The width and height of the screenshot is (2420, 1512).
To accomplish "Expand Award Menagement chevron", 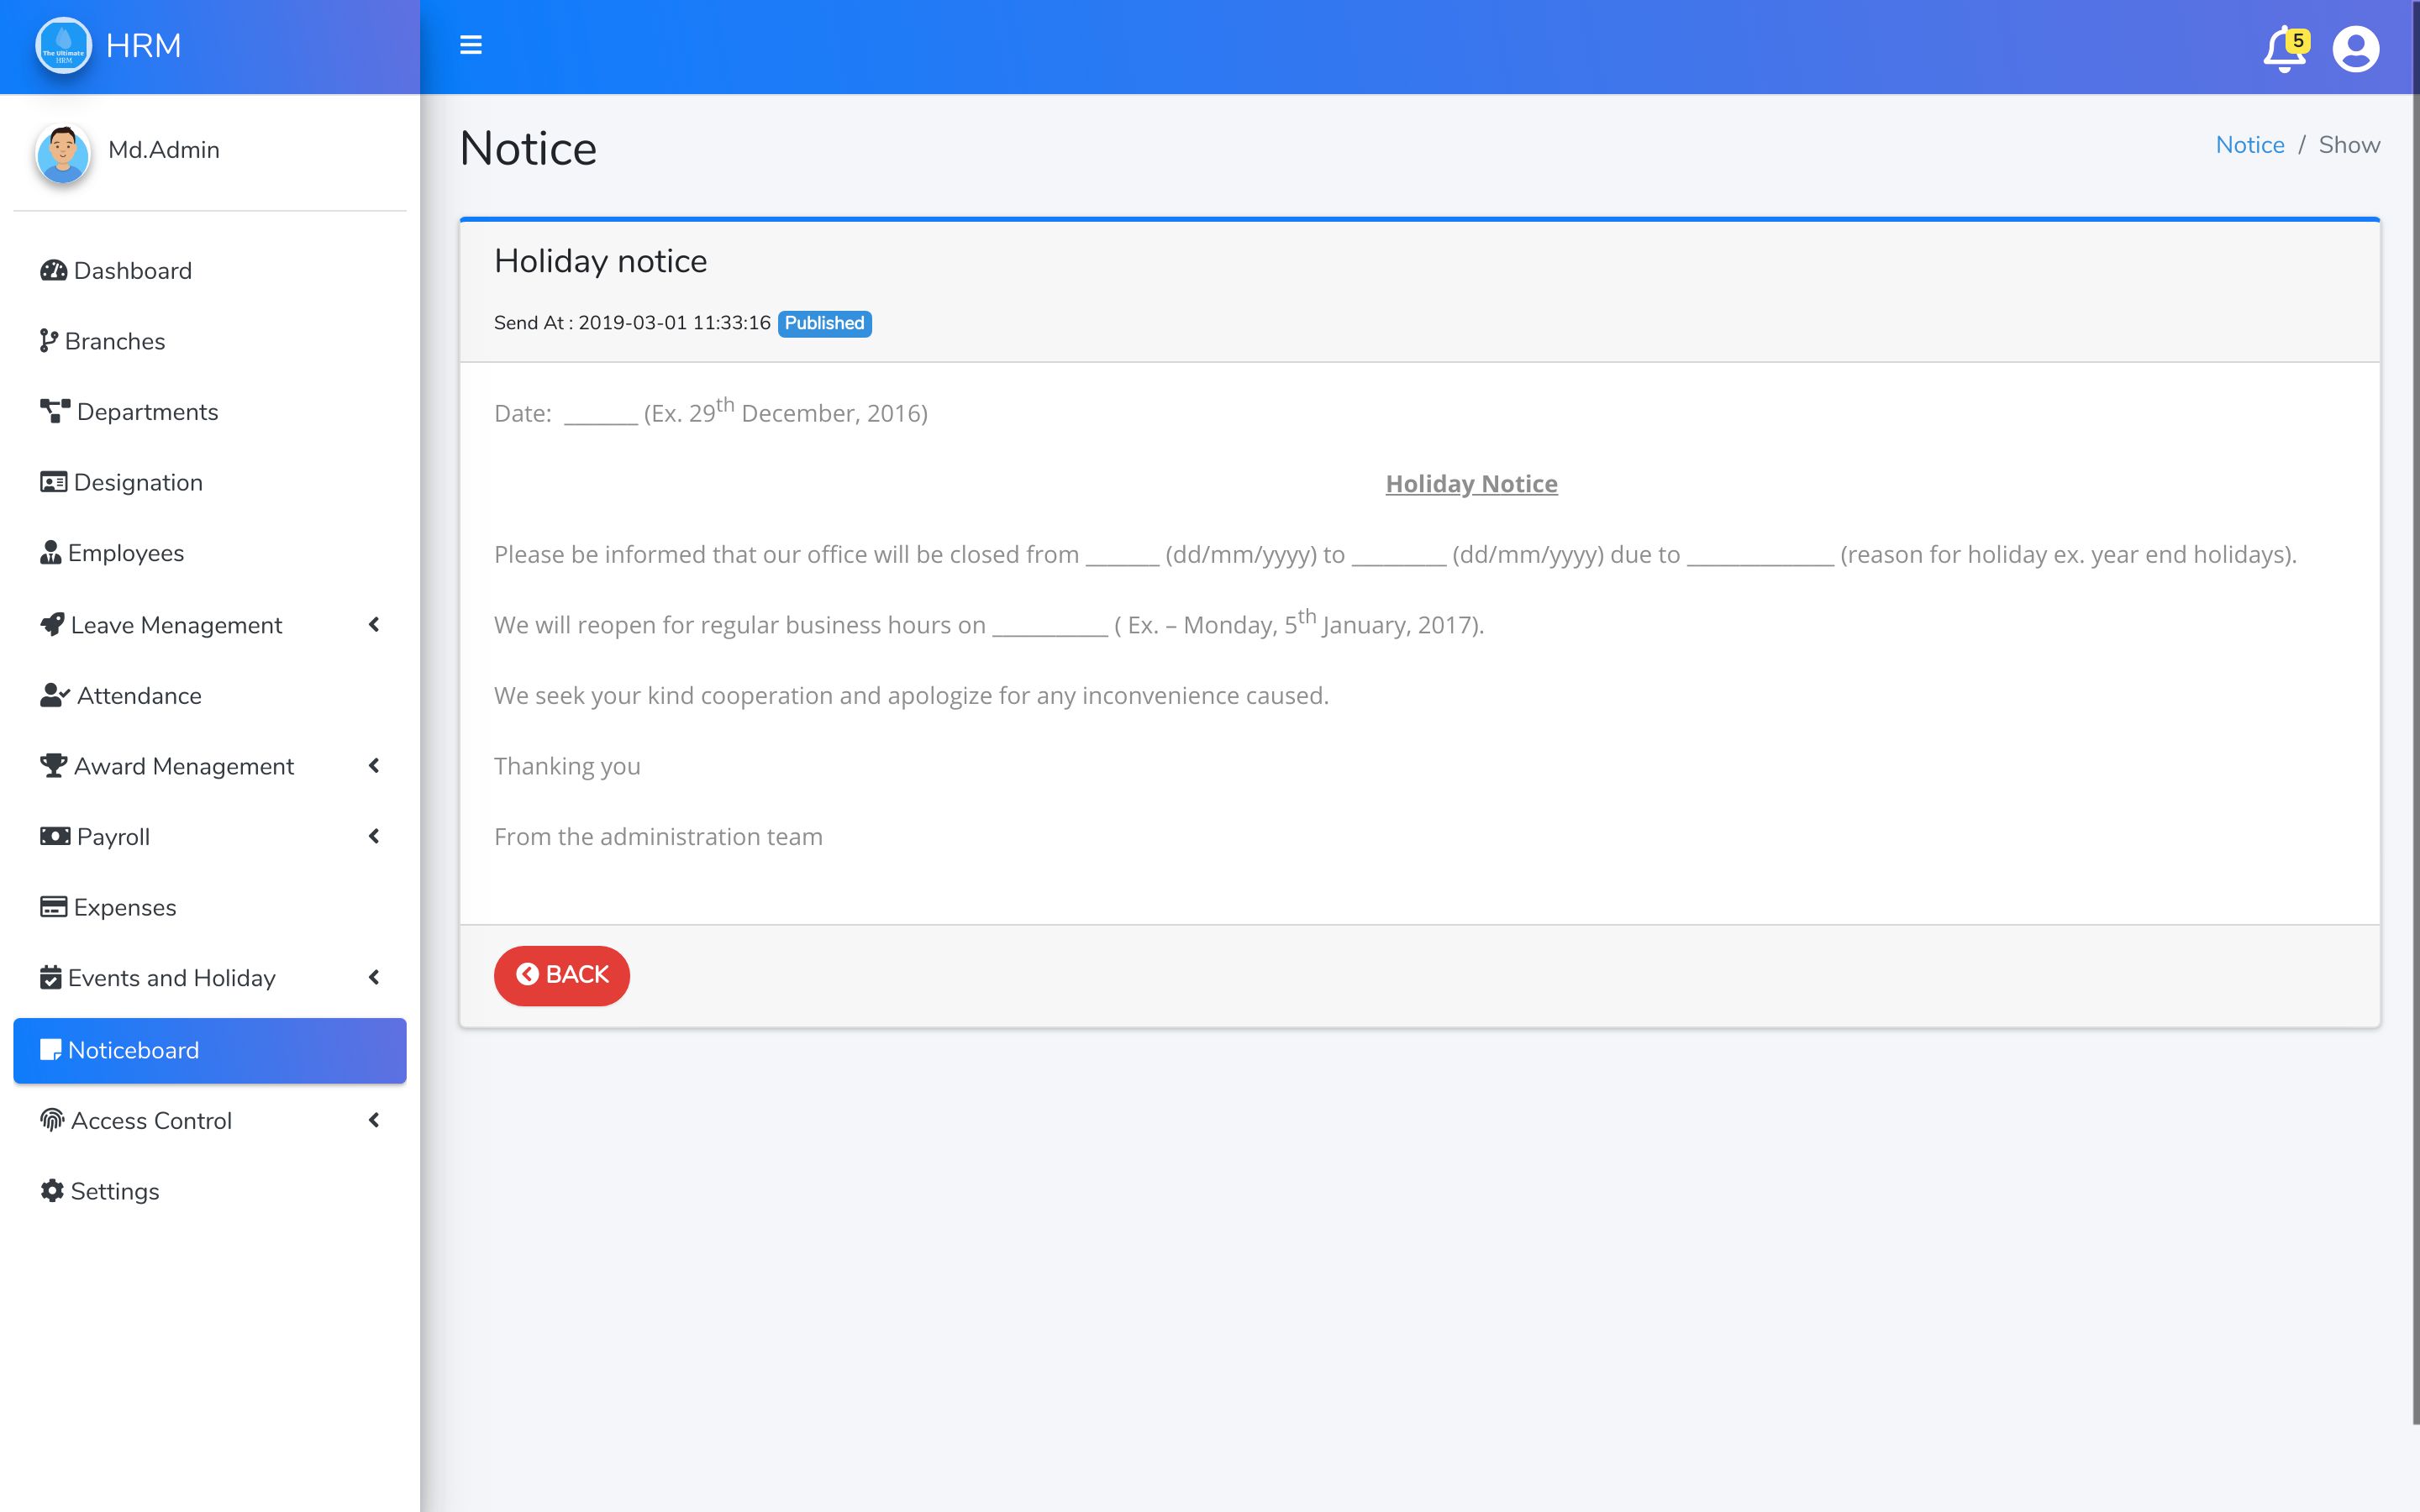I will point(374,766).
